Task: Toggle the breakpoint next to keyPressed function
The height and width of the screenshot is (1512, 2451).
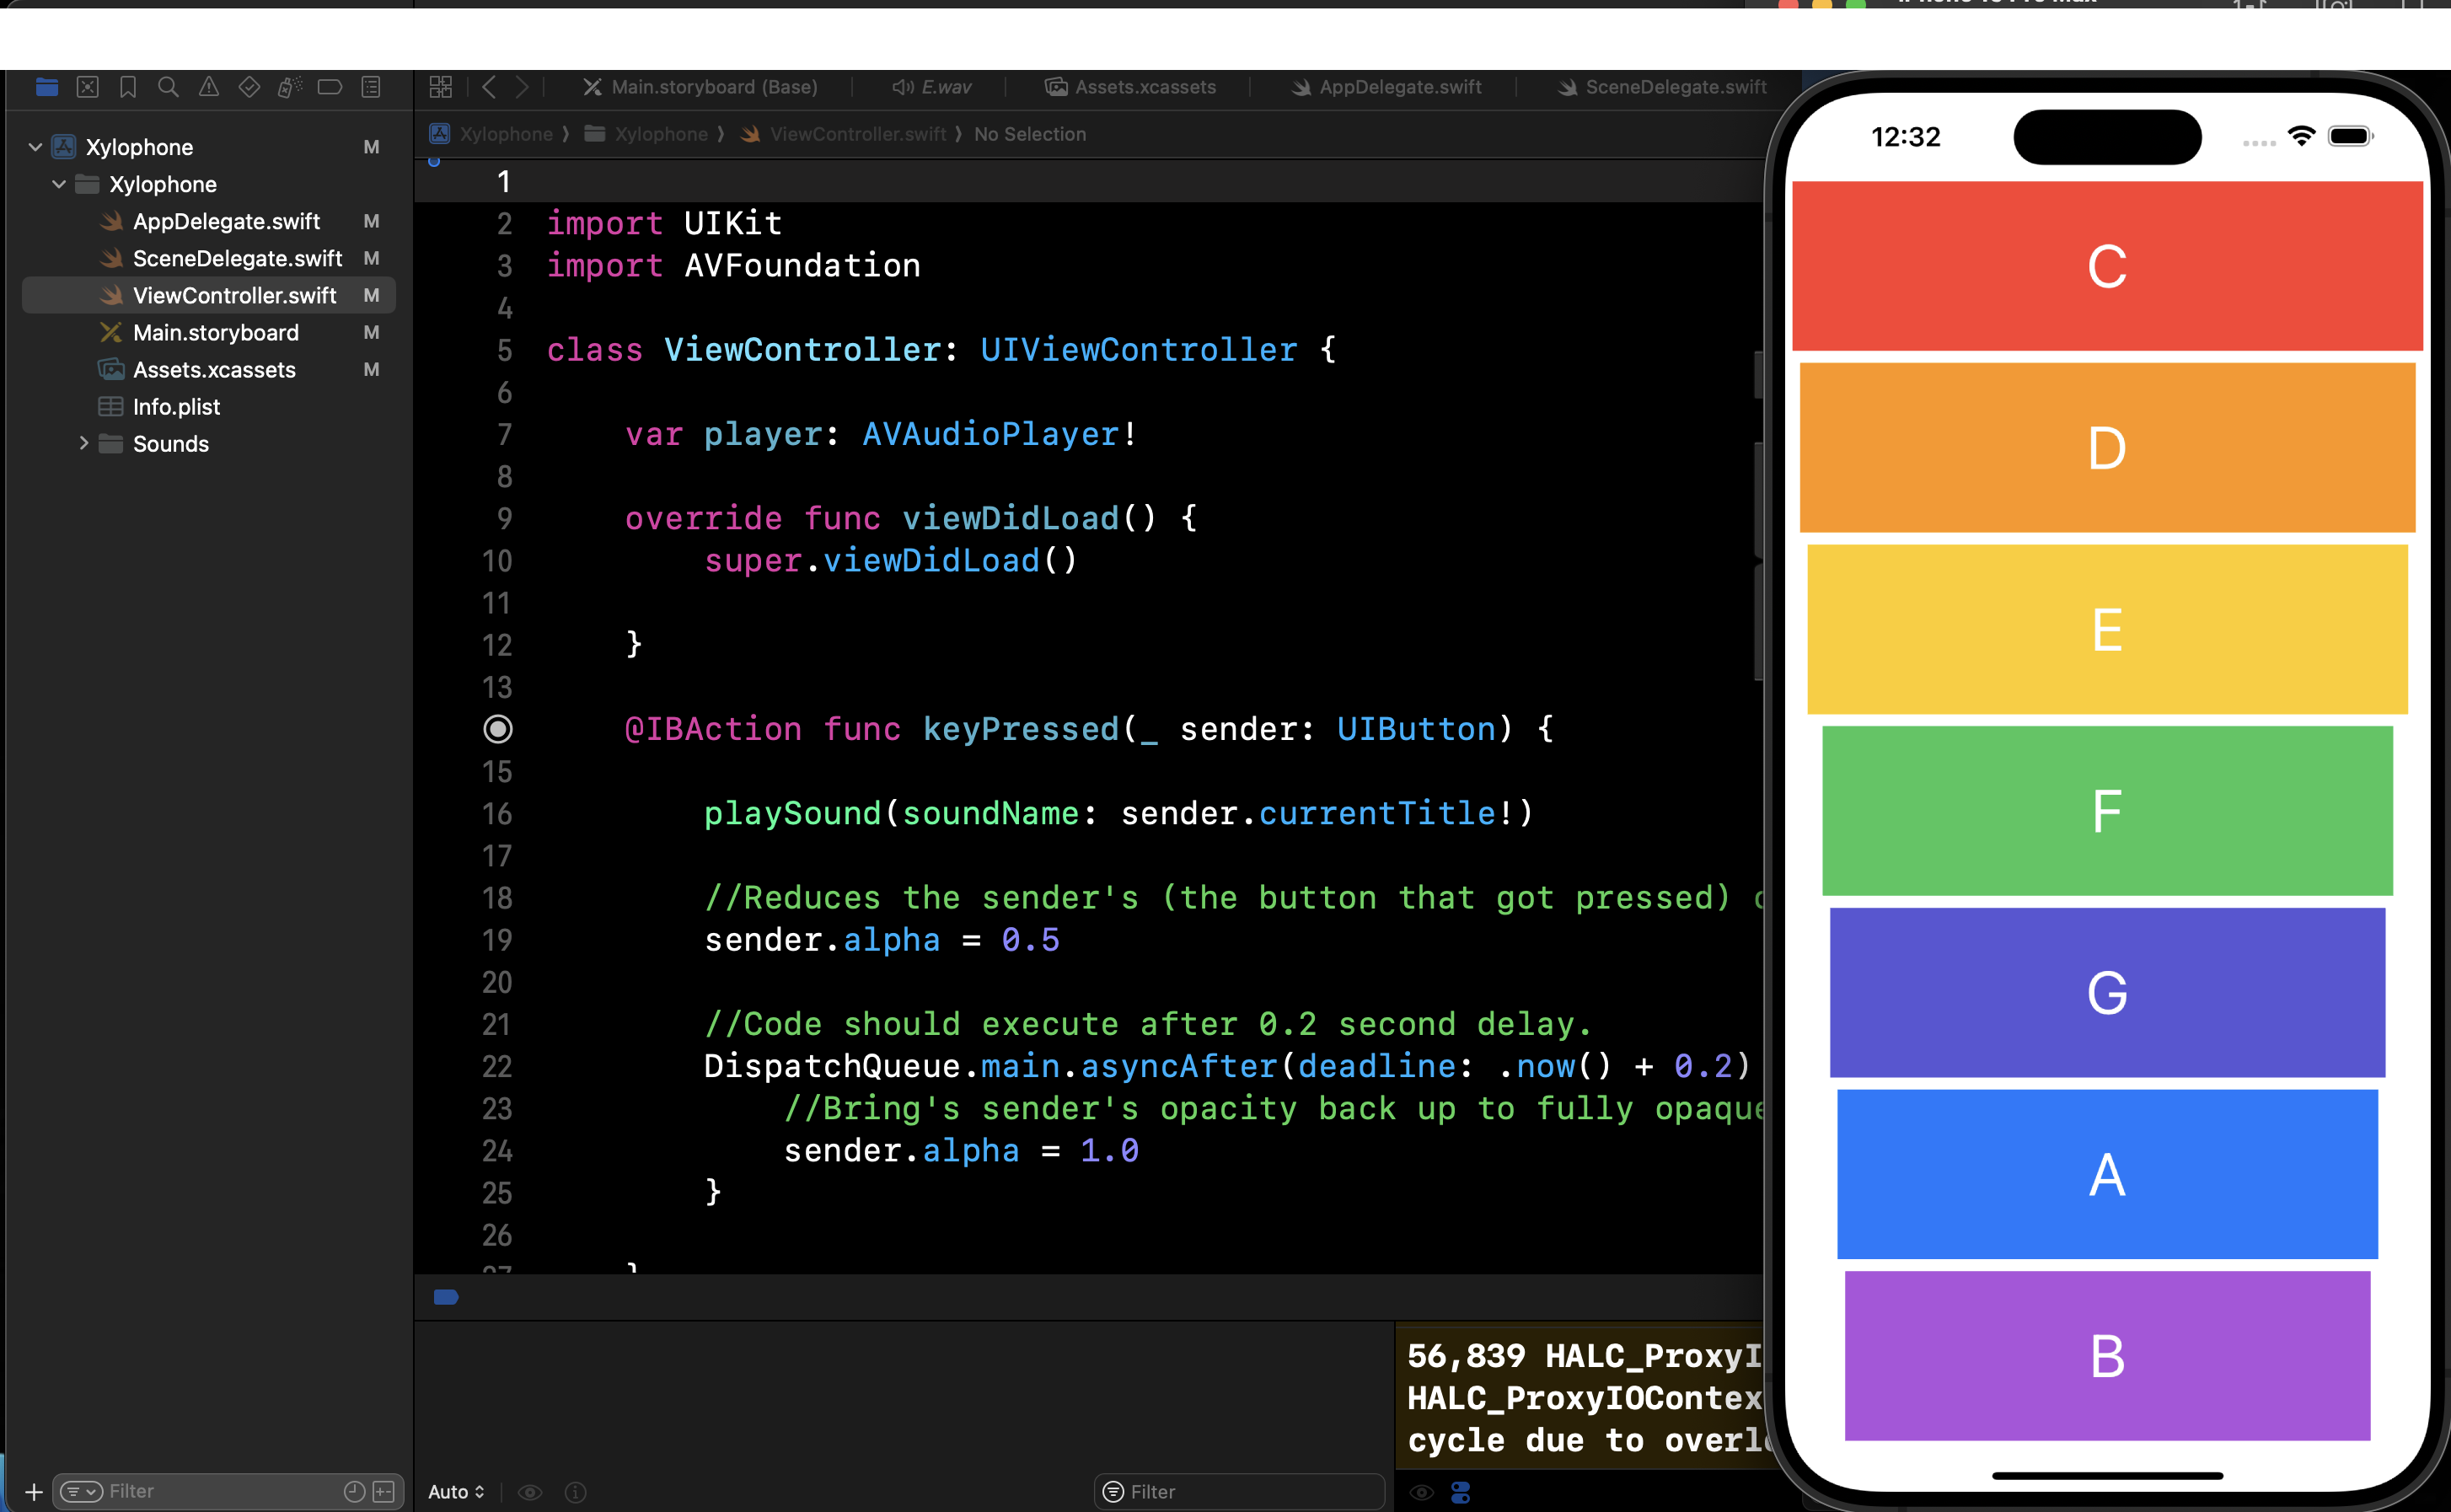Action: (x=498, y=729)
